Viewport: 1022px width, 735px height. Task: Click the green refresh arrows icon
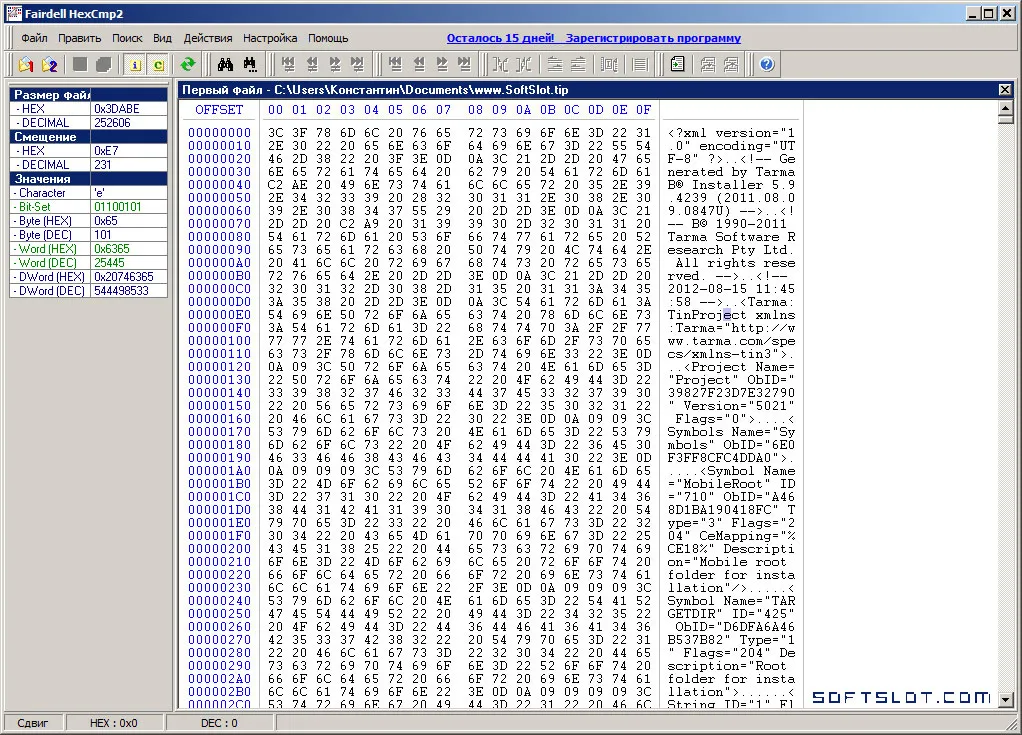(188, 64)
